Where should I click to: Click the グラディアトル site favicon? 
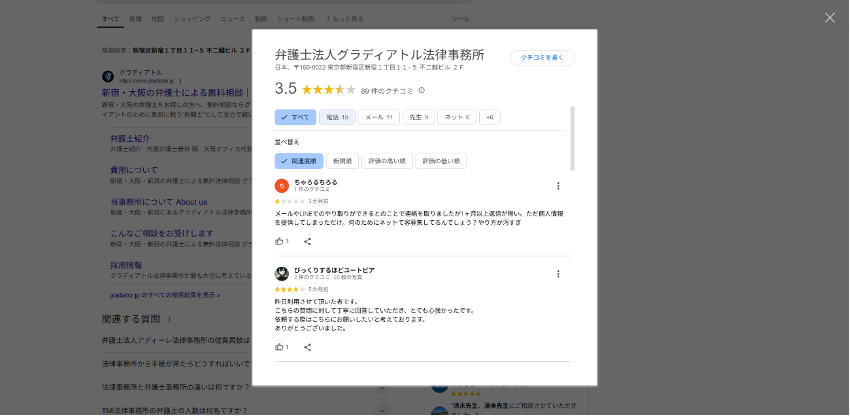tap(108, 76)
